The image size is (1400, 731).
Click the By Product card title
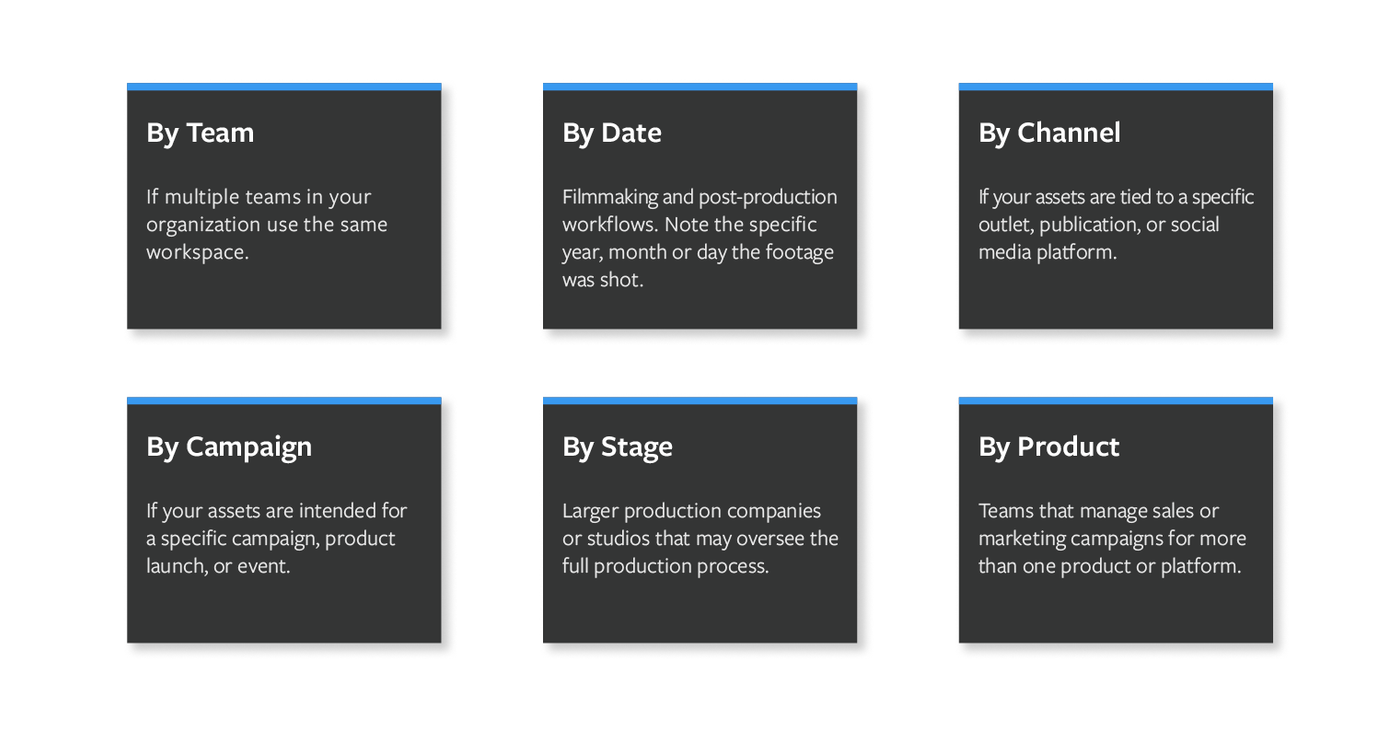[x=1049, y=447]
